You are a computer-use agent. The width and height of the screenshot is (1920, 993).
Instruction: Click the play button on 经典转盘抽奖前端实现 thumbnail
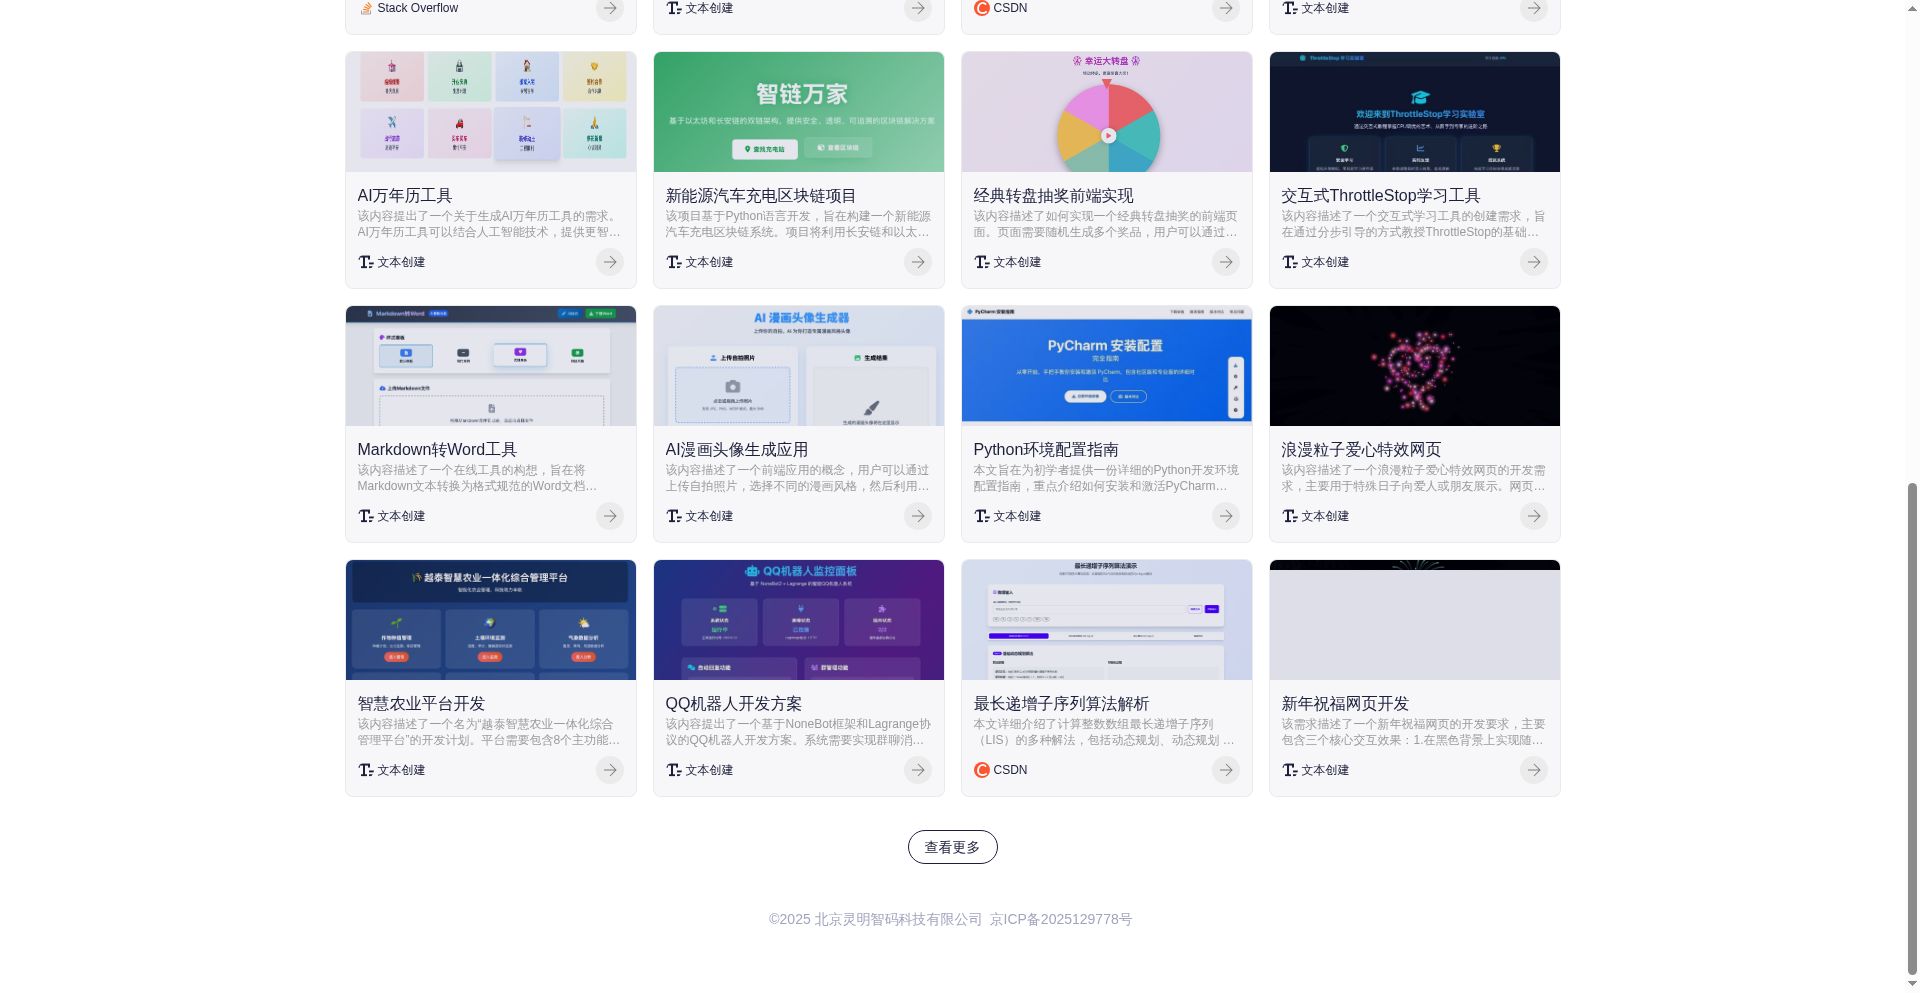(1108, 135)
